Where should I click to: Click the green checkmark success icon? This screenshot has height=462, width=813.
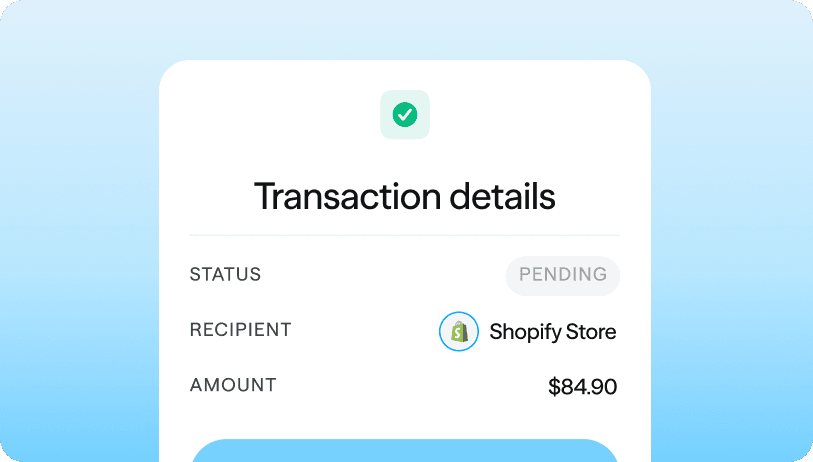[x=405, y=115]
